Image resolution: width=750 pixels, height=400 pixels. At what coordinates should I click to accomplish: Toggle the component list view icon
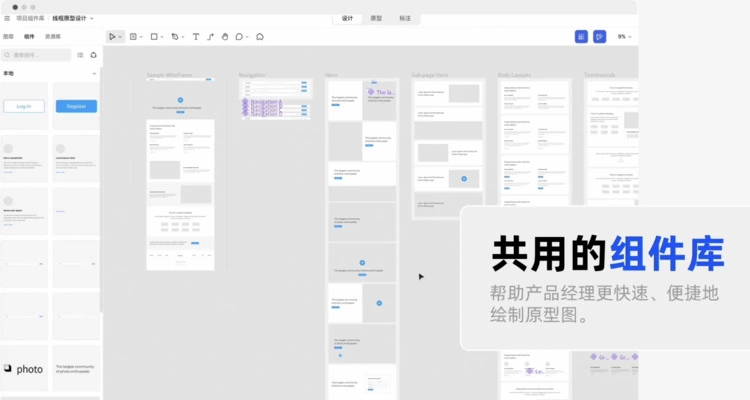click(x=80, y=55)
